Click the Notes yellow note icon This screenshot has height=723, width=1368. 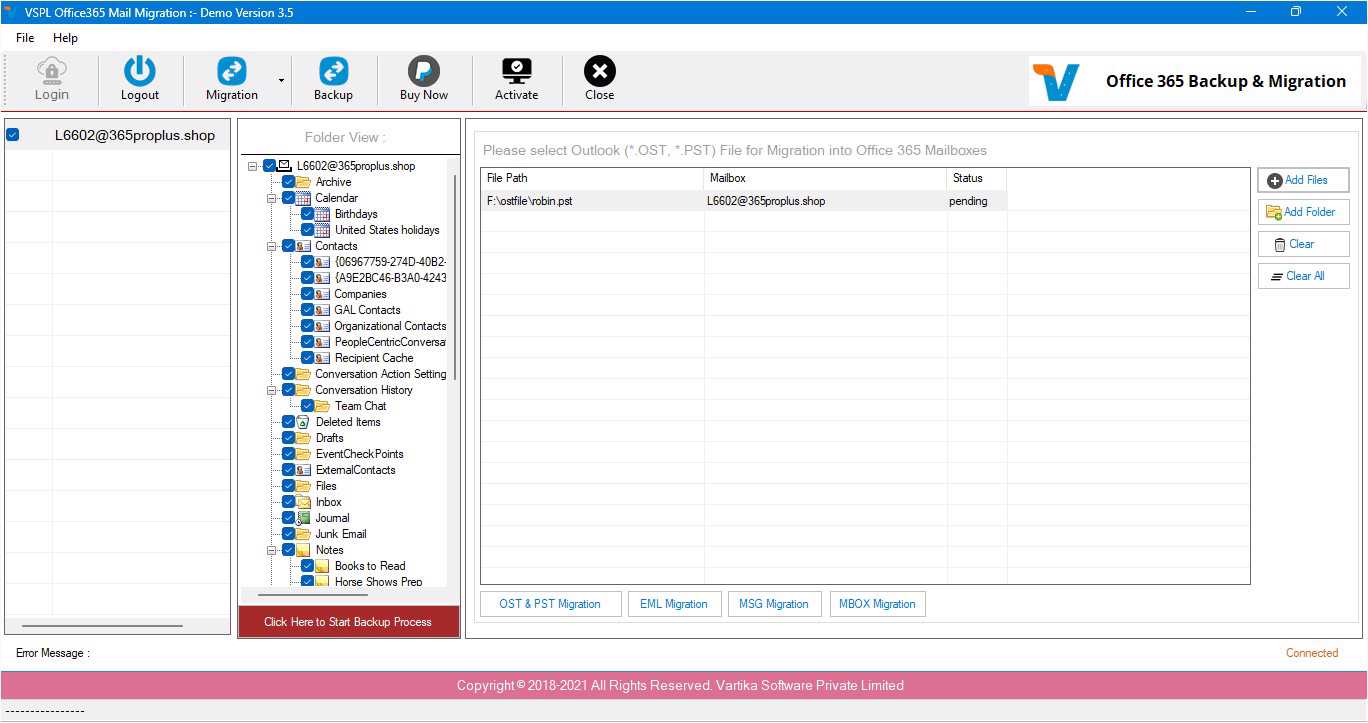[x=304, y=550]
